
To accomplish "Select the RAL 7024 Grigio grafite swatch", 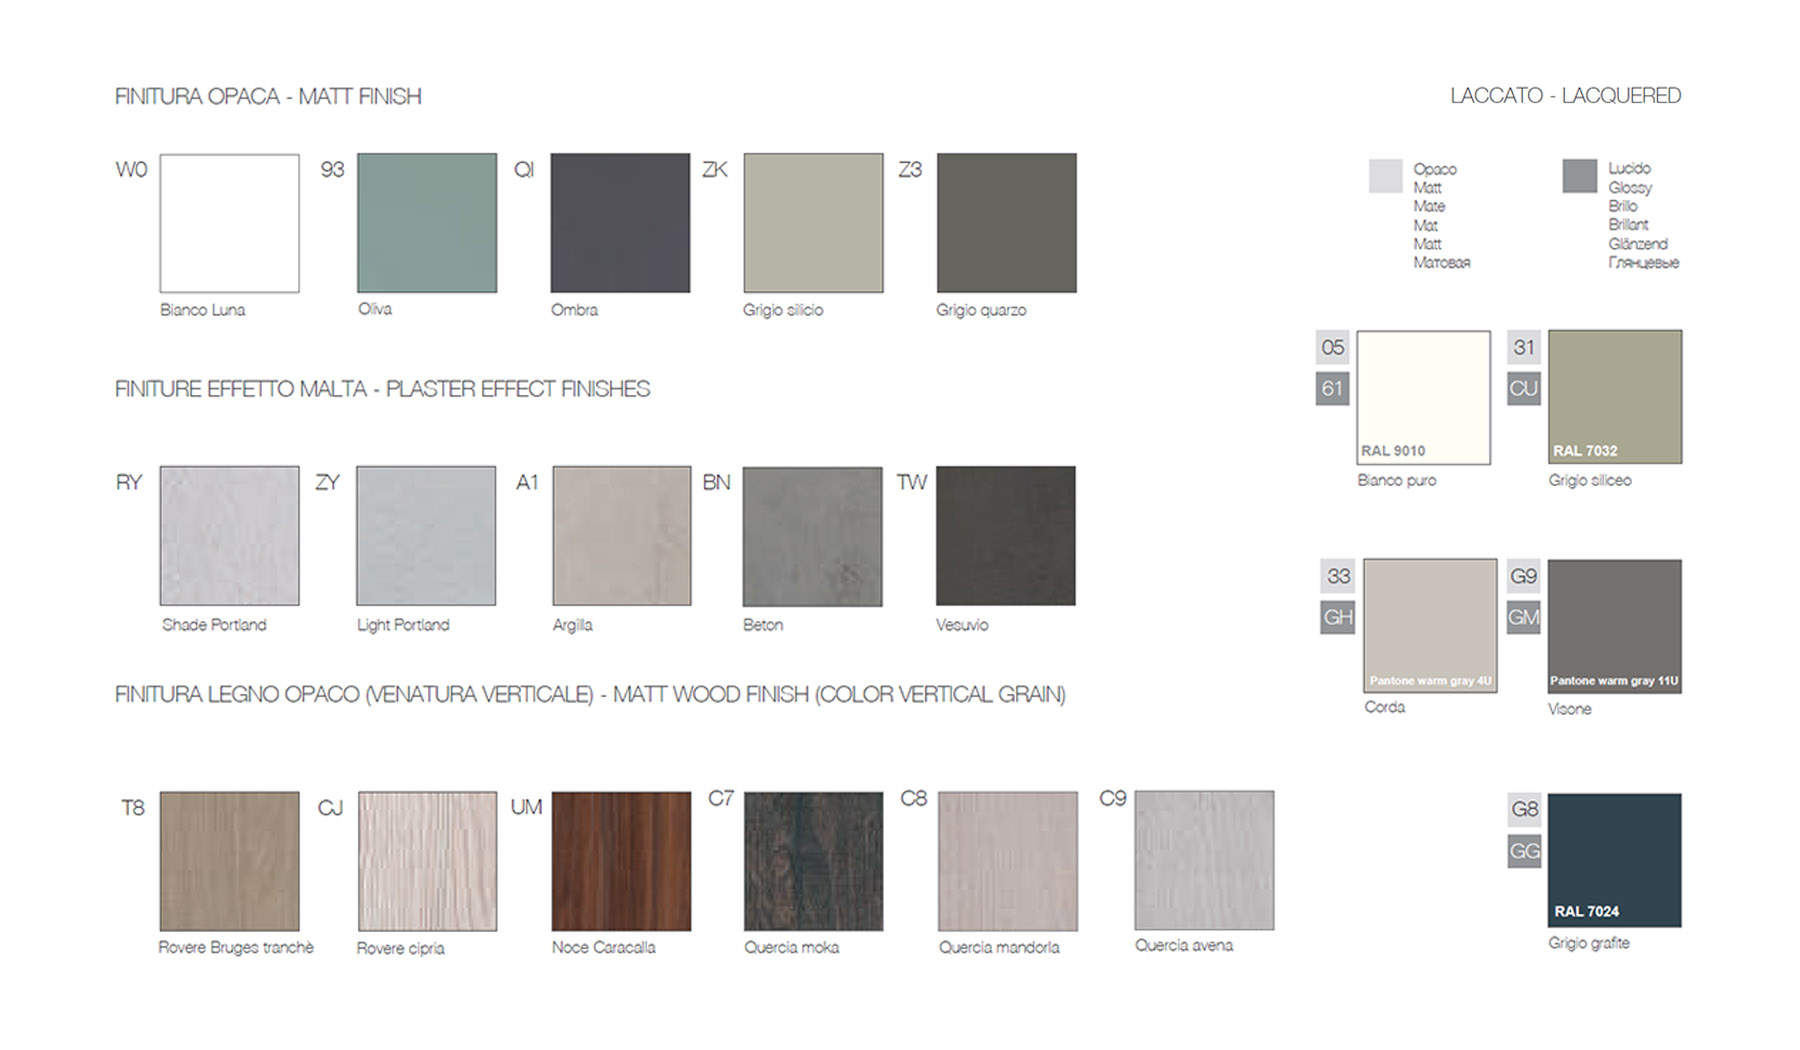I will (x=1614, y=860).
